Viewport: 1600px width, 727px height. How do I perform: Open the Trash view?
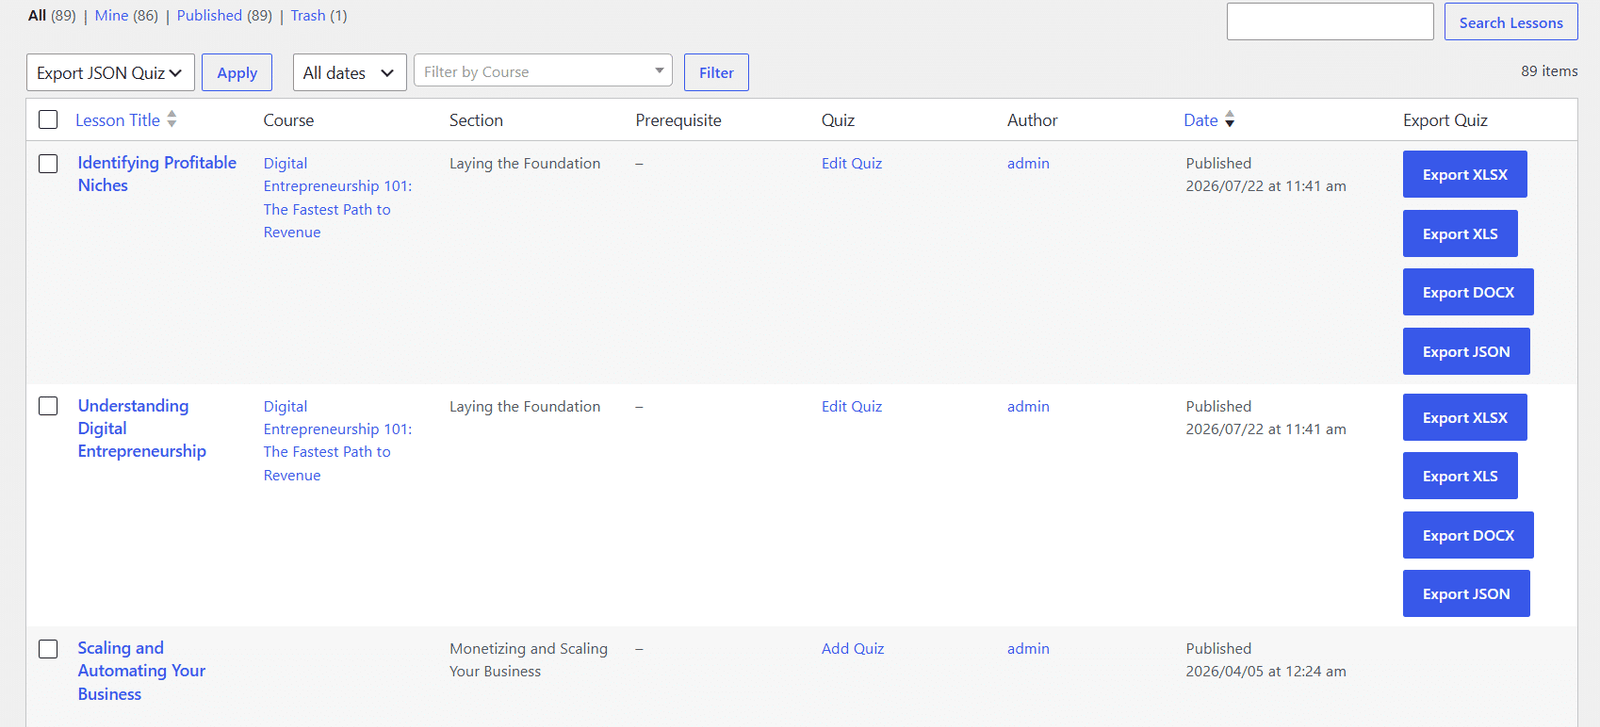308,16
